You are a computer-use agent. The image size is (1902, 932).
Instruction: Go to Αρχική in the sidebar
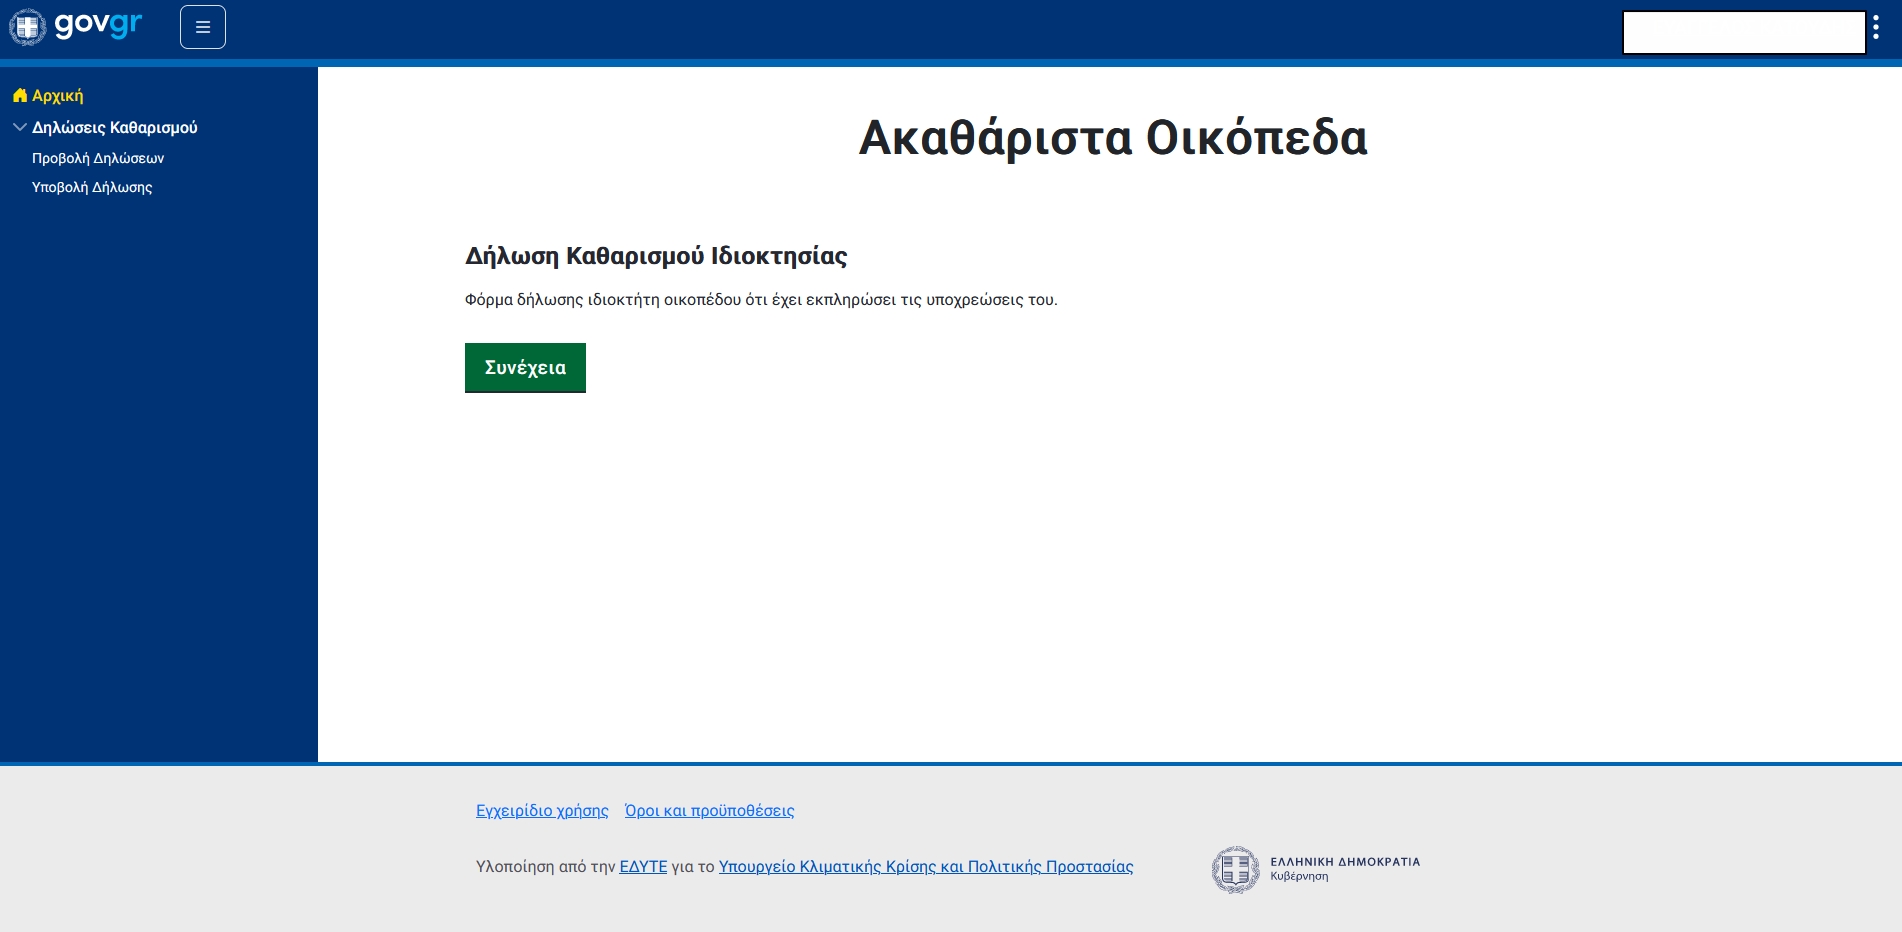[x=57, y=96]
